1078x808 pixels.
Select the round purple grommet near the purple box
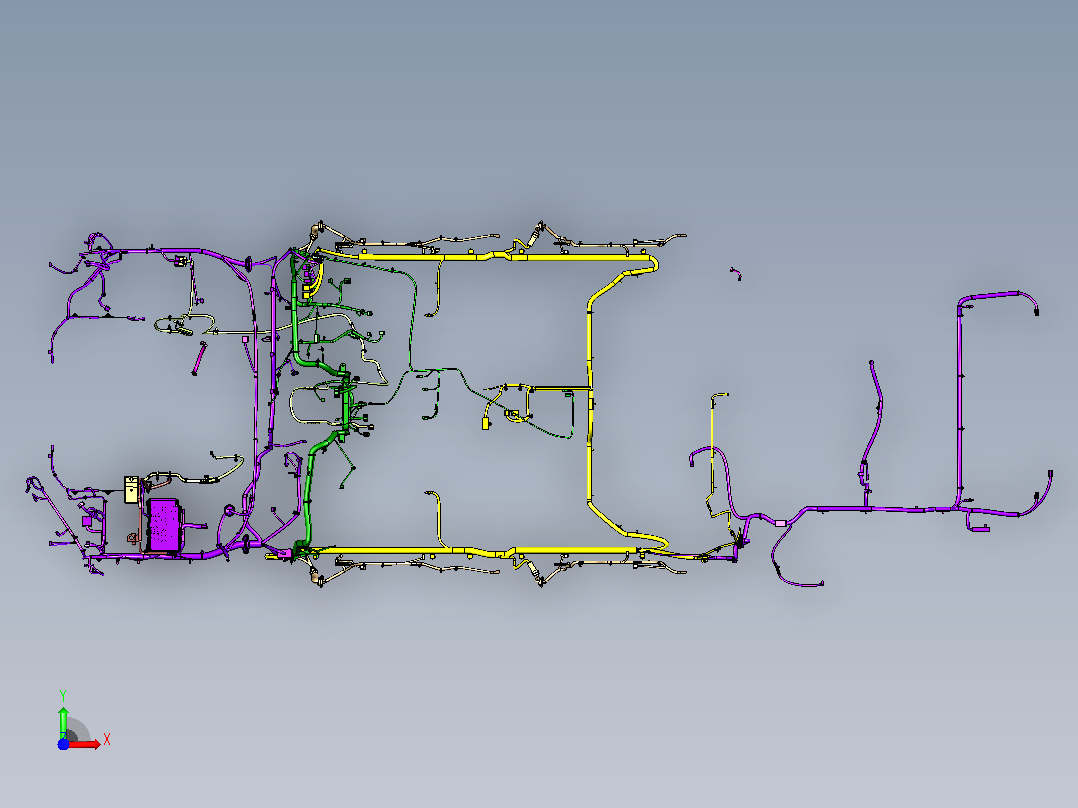[229, 510]
